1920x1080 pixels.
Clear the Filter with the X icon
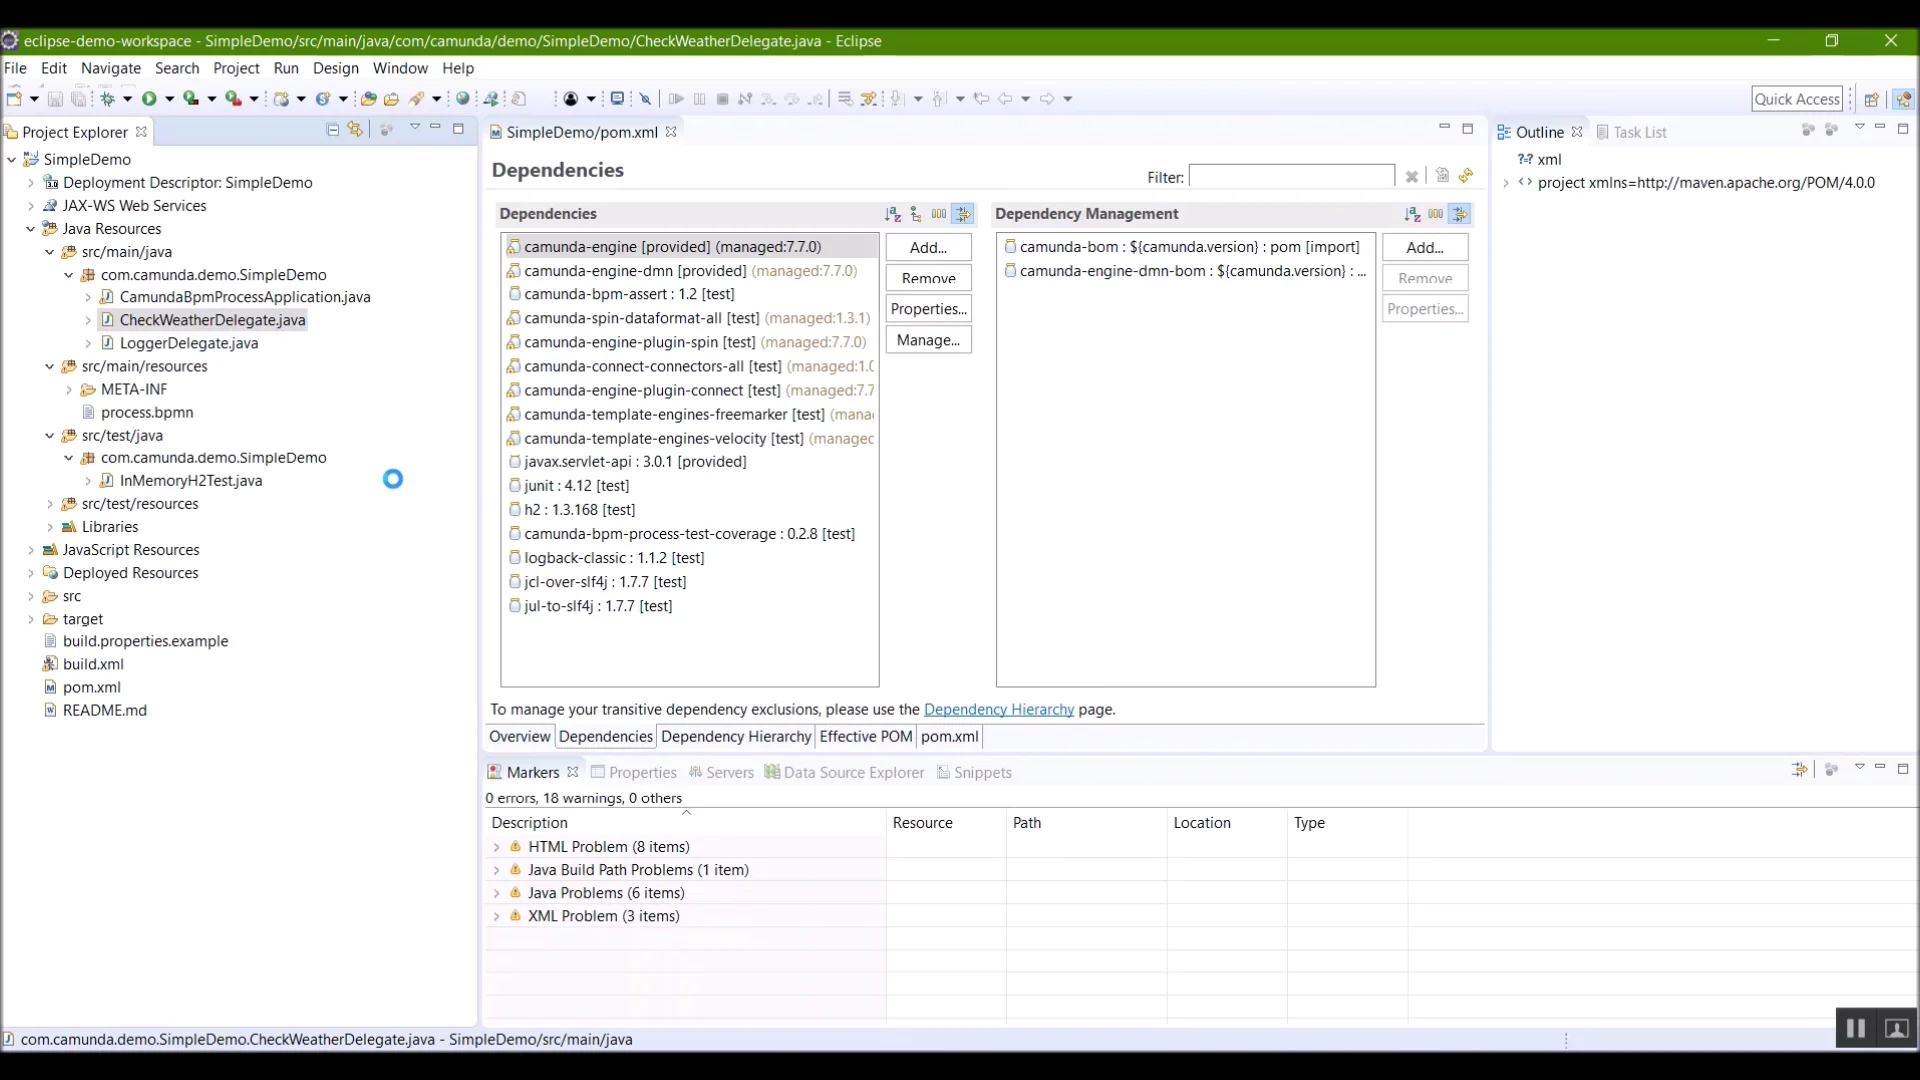coord(1412,177)
